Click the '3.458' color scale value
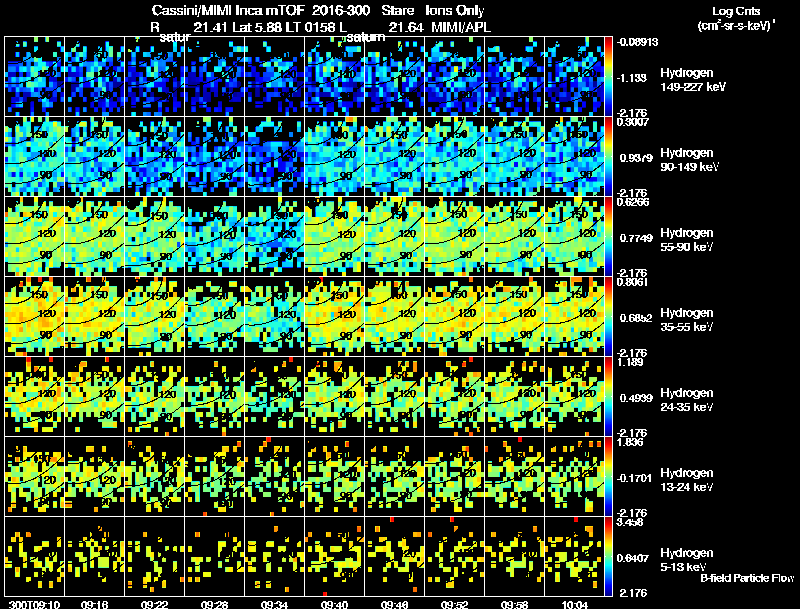Image resolution: width=800 pixels, height=609 pixels. coord(630,522)
